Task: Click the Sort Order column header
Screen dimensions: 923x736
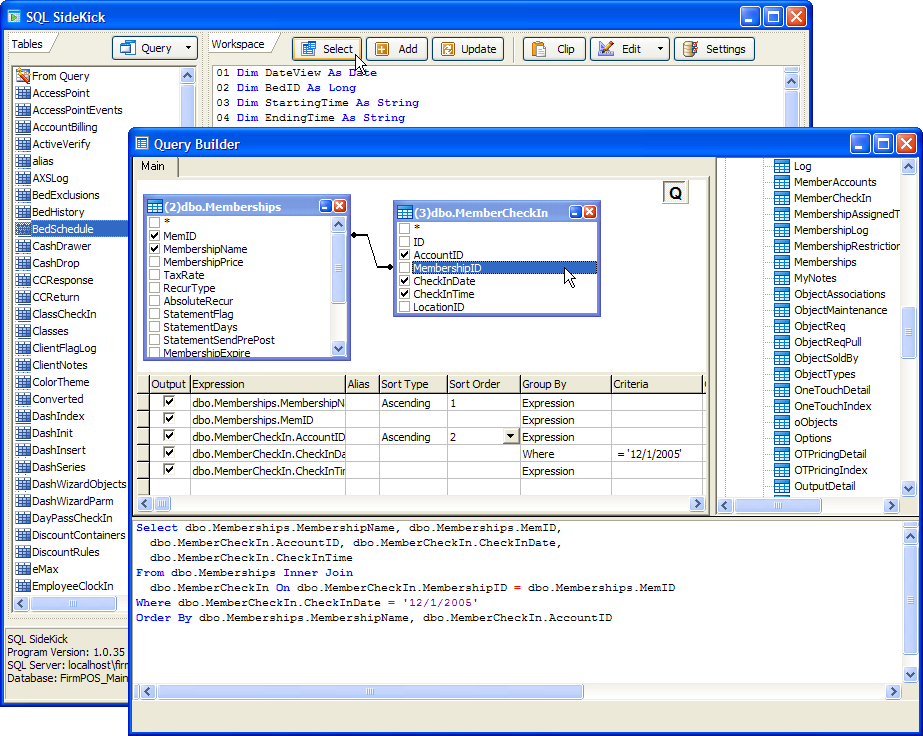Action: (x=483, y=384)
